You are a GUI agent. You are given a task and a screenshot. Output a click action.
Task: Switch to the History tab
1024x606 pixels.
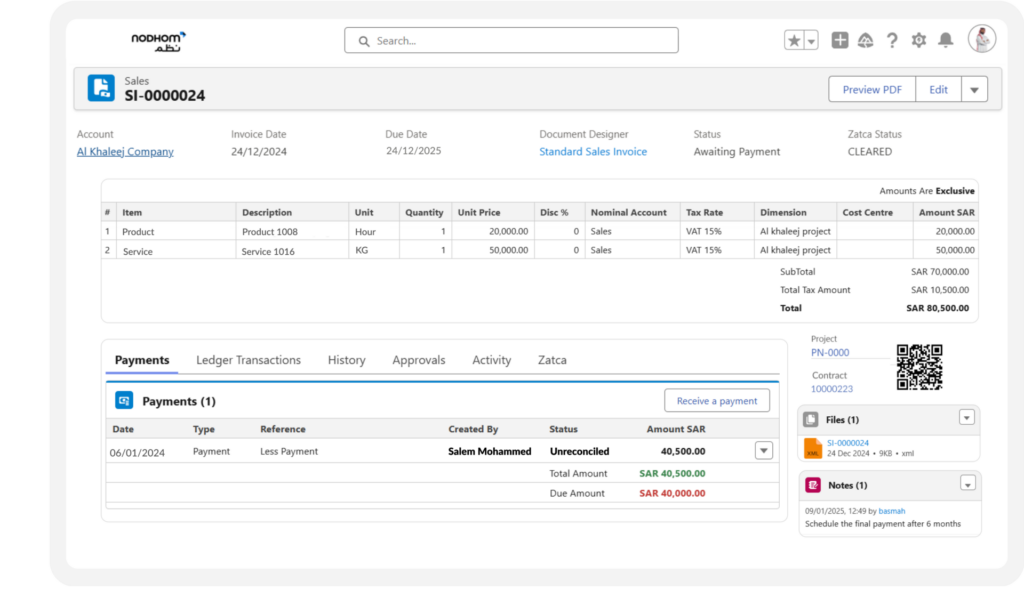347,360
